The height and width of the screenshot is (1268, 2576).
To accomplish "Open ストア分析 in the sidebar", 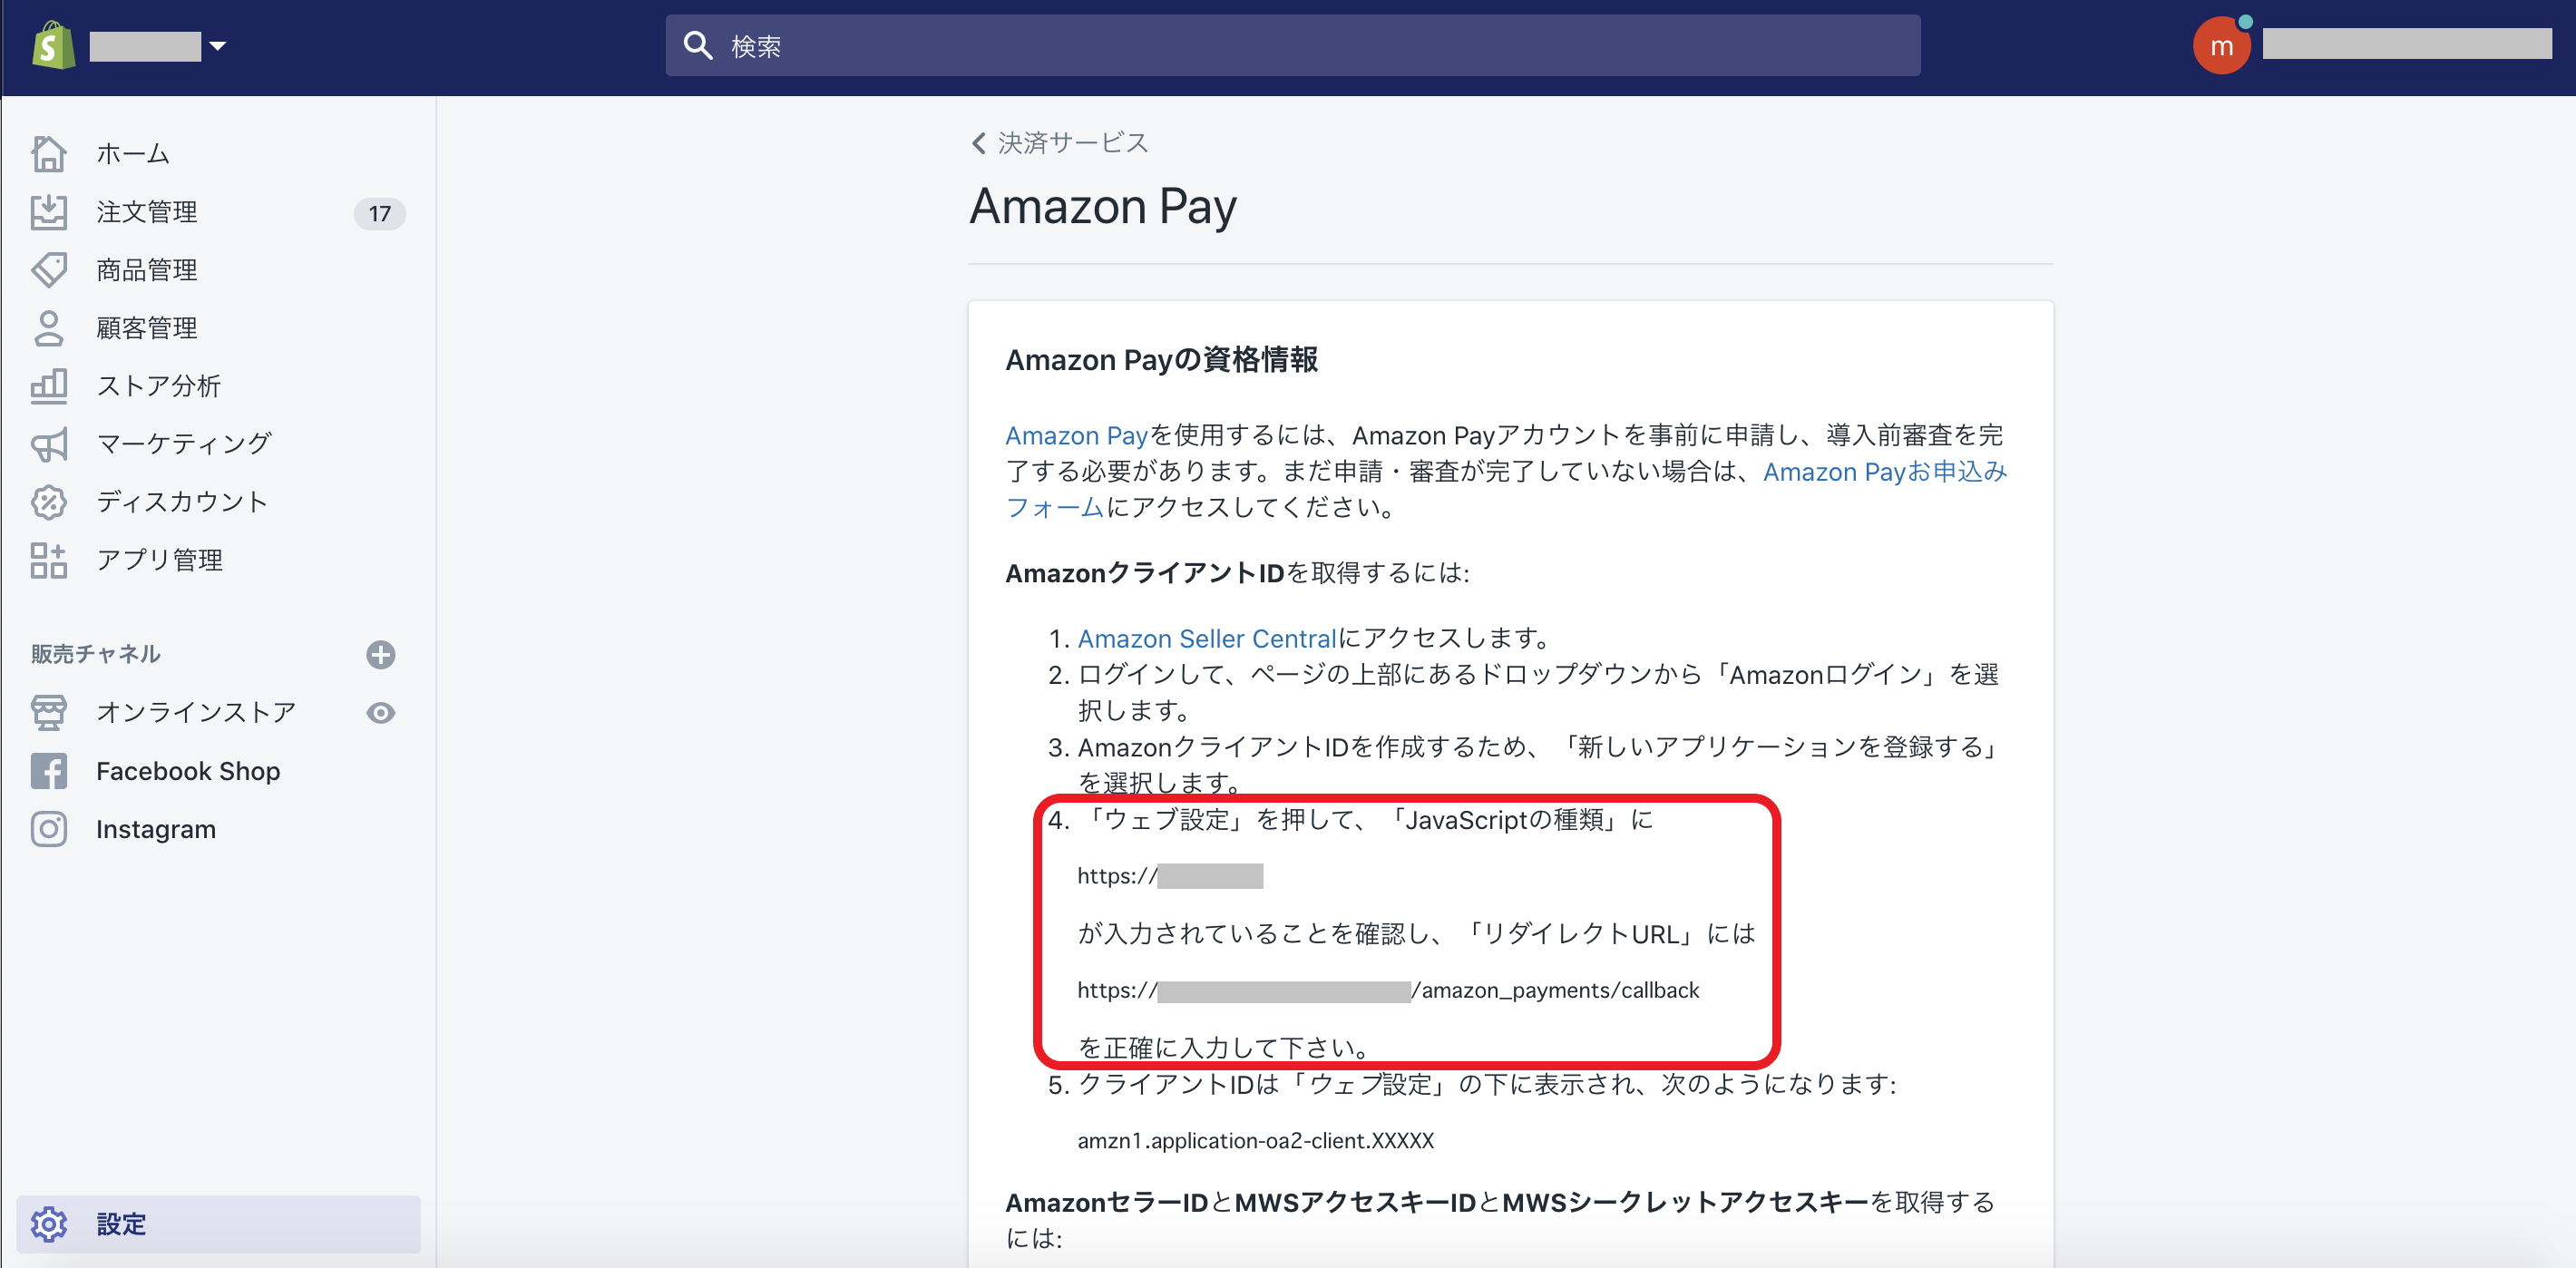I will click(x=158, y=386).
